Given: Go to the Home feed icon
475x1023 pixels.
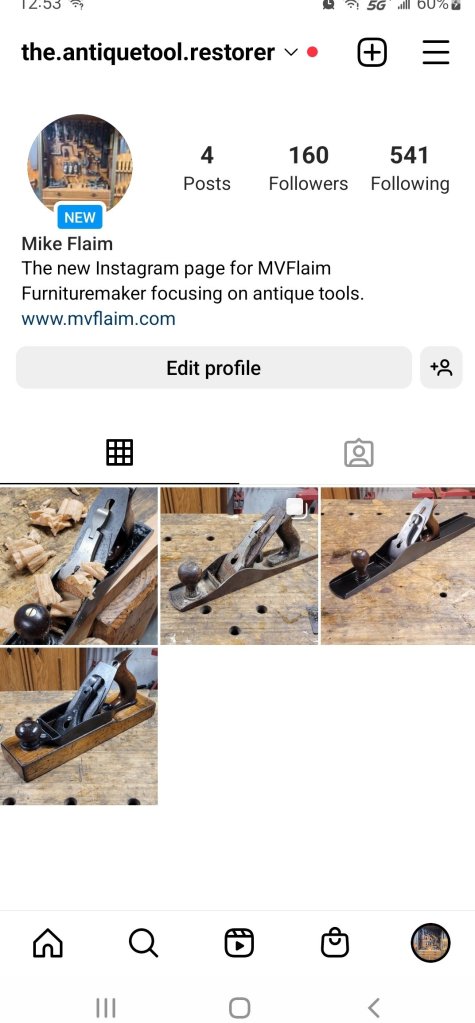Looking at the screenshot, I should [x=48, y=943].
